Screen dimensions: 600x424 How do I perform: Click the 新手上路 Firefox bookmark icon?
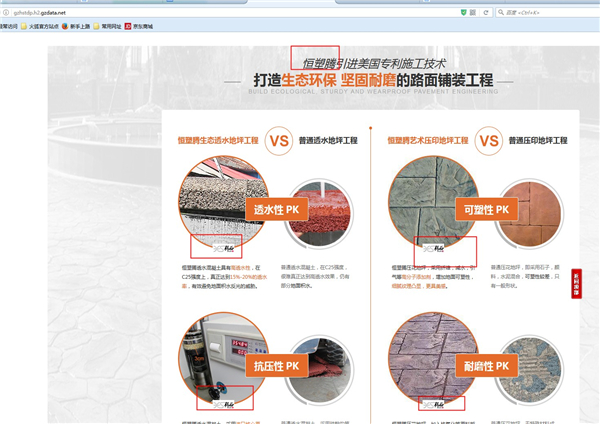point(64,27)
